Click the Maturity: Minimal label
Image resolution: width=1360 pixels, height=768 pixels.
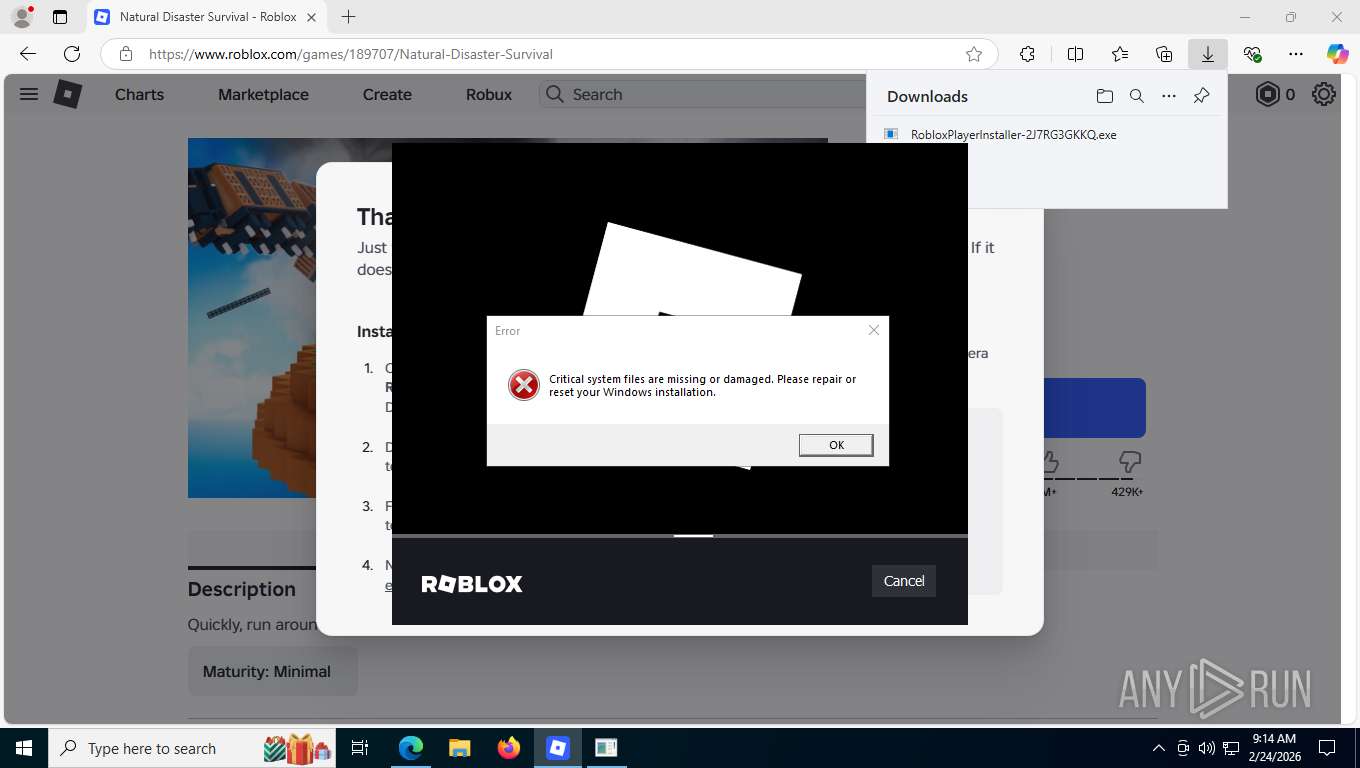(x=266, y=671)
